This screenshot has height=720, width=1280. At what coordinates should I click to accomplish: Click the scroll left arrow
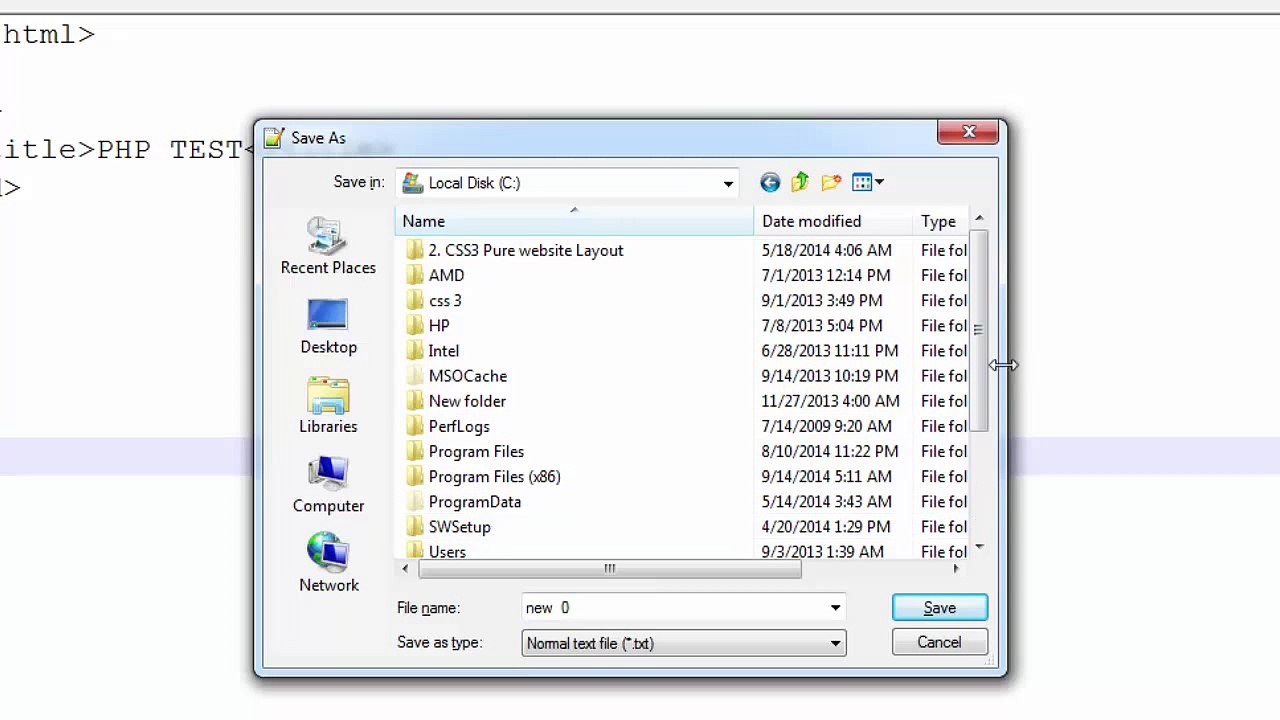pos(405,569)
